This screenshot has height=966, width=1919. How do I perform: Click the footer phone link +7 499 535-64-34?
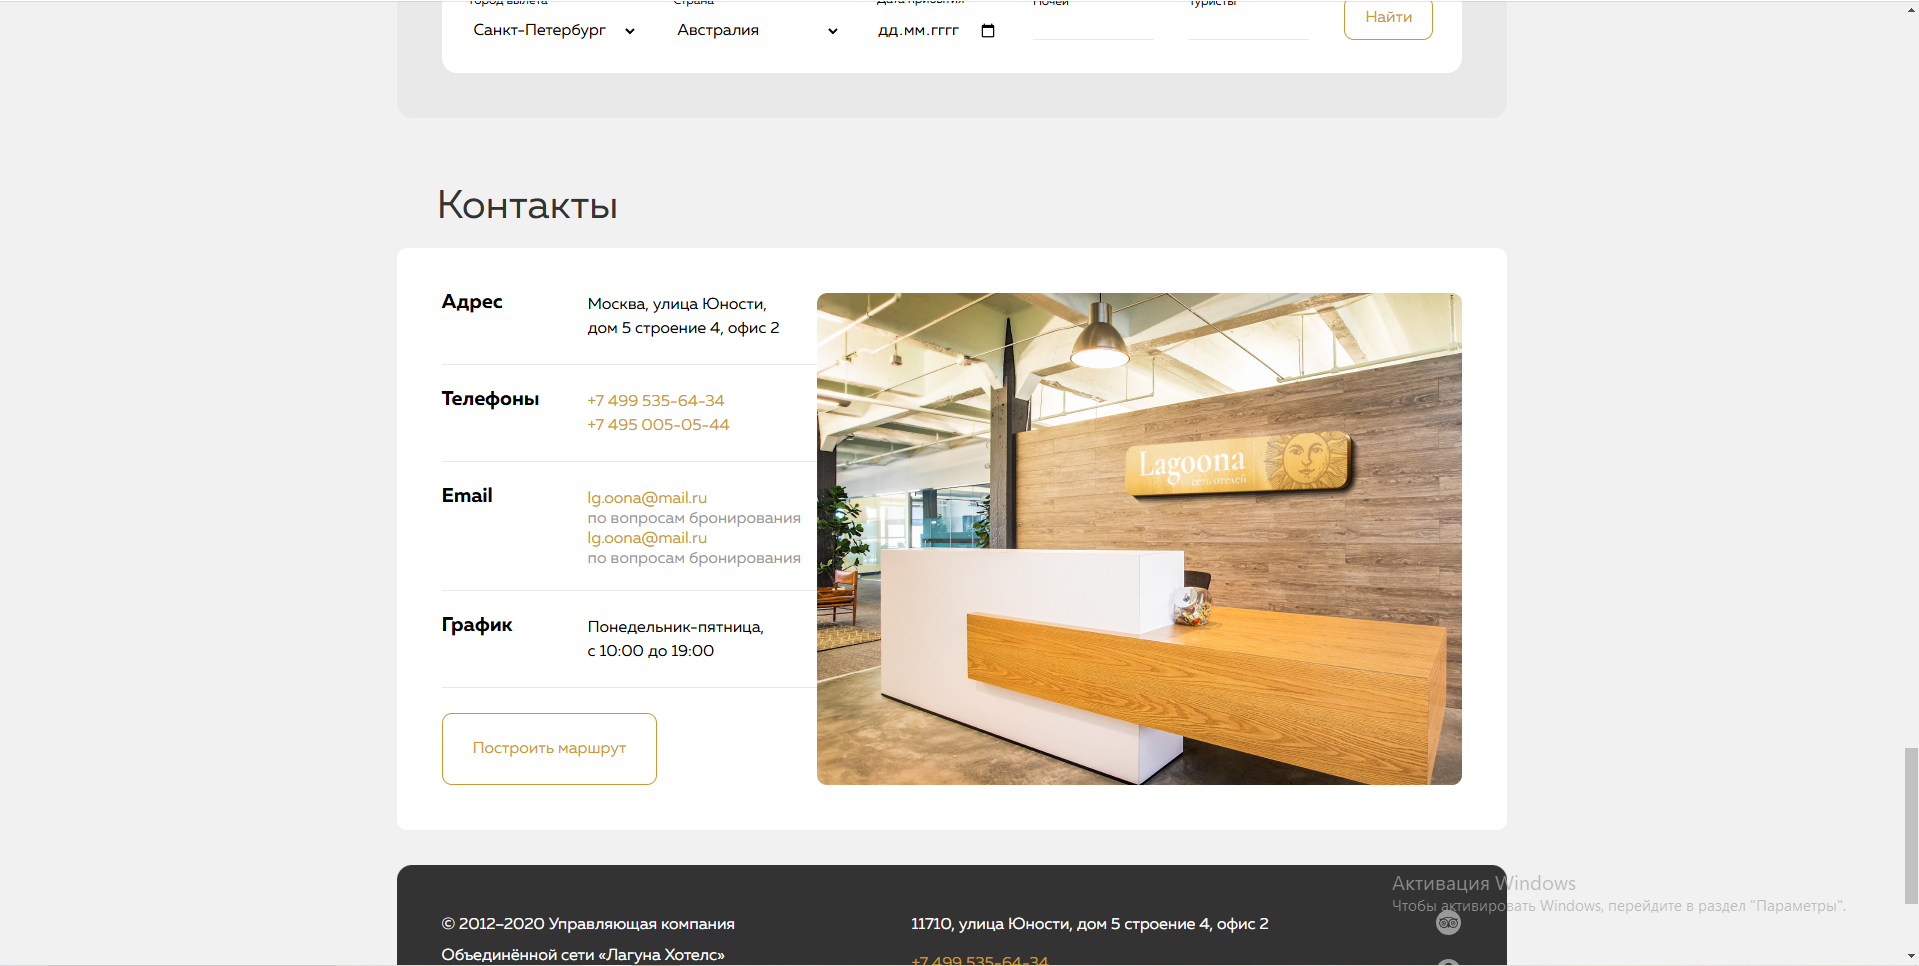pos(980,959)
